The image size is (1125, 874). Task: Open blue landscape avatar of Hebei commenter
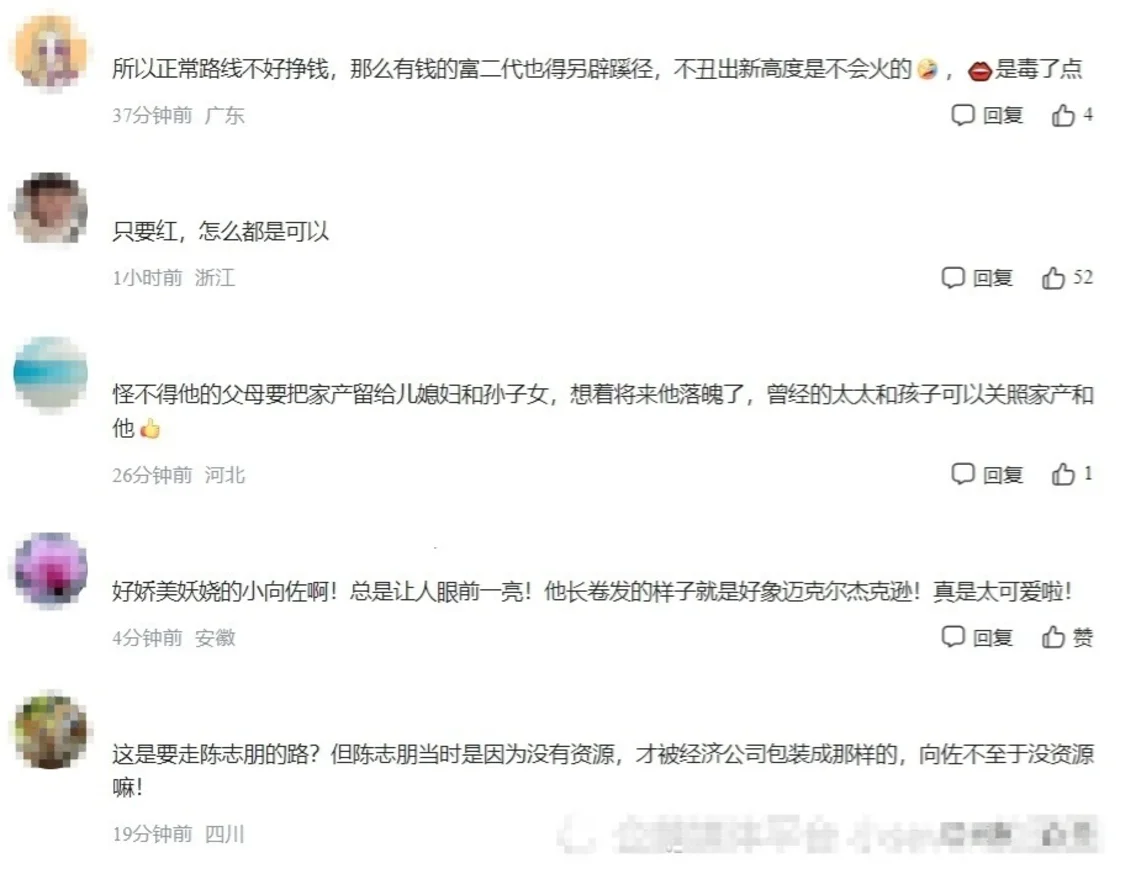click(51, 373)
